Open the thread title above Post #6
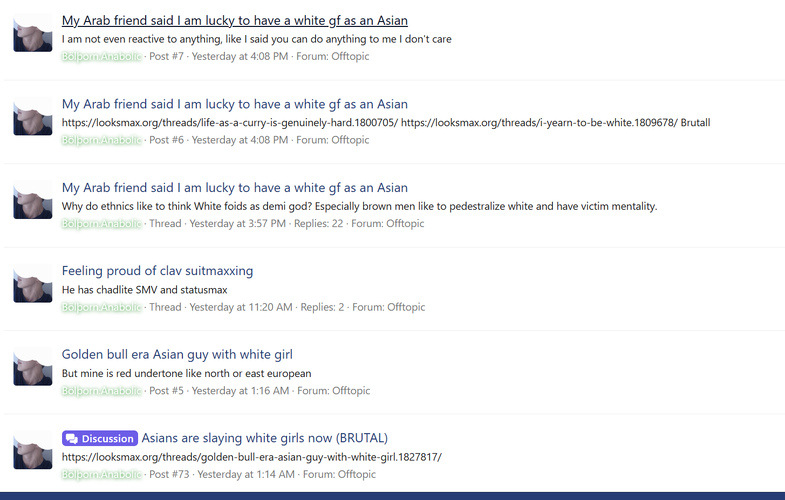The height and width of the screenshot is (500, 785). [x=235, y=104]
